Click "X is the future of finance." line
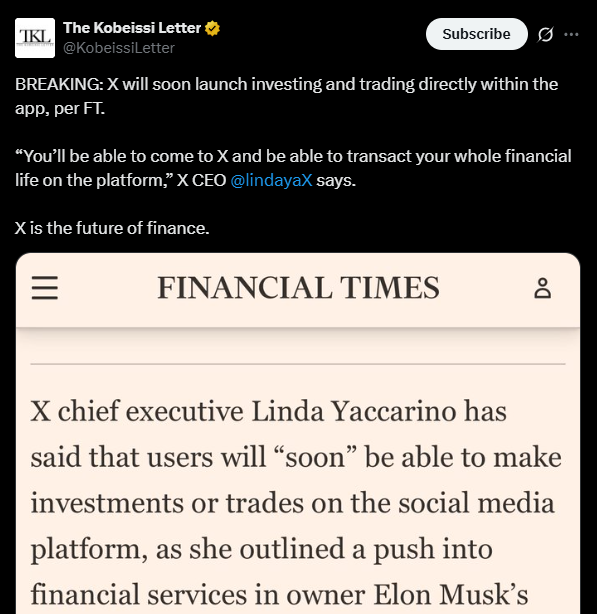This screenshot has width=597, height=614. point(112,228)
